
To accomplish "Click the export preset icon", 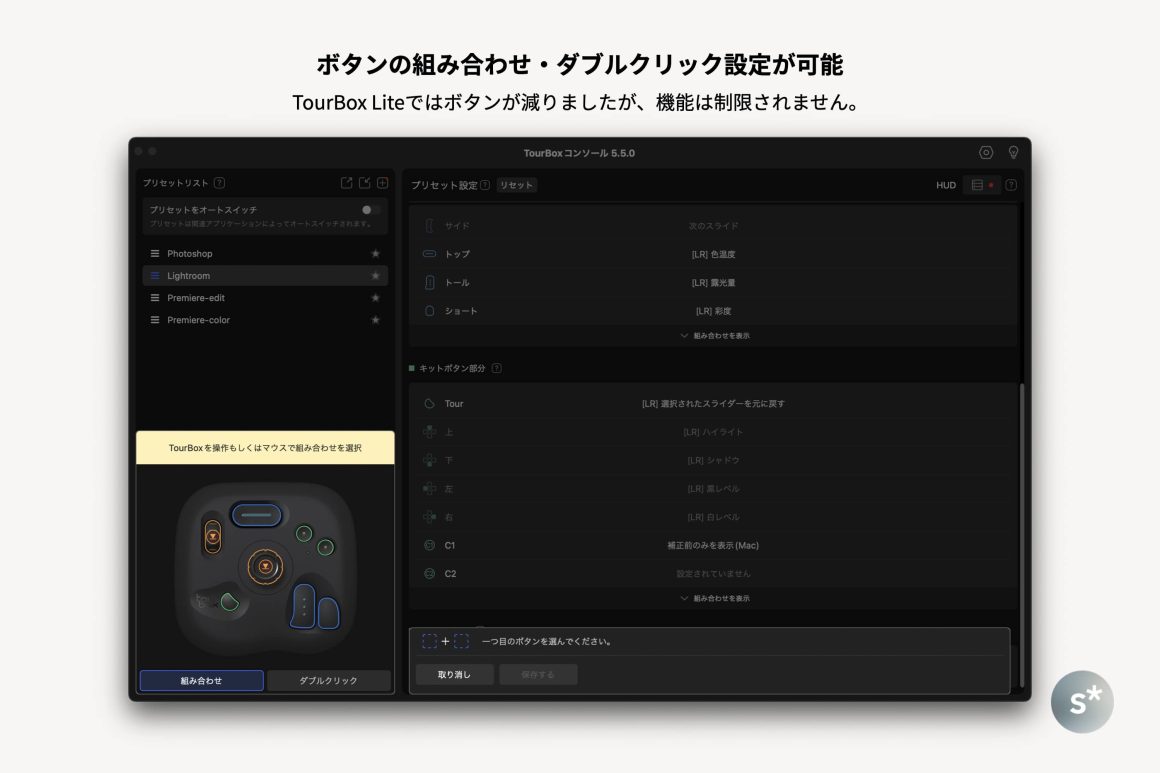I will point(347,183).
